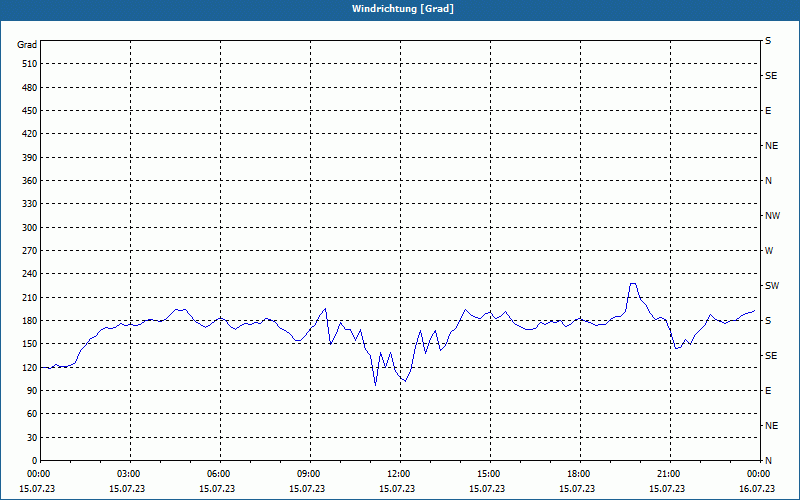Select the 360 degree tick label

pos(30,181)
